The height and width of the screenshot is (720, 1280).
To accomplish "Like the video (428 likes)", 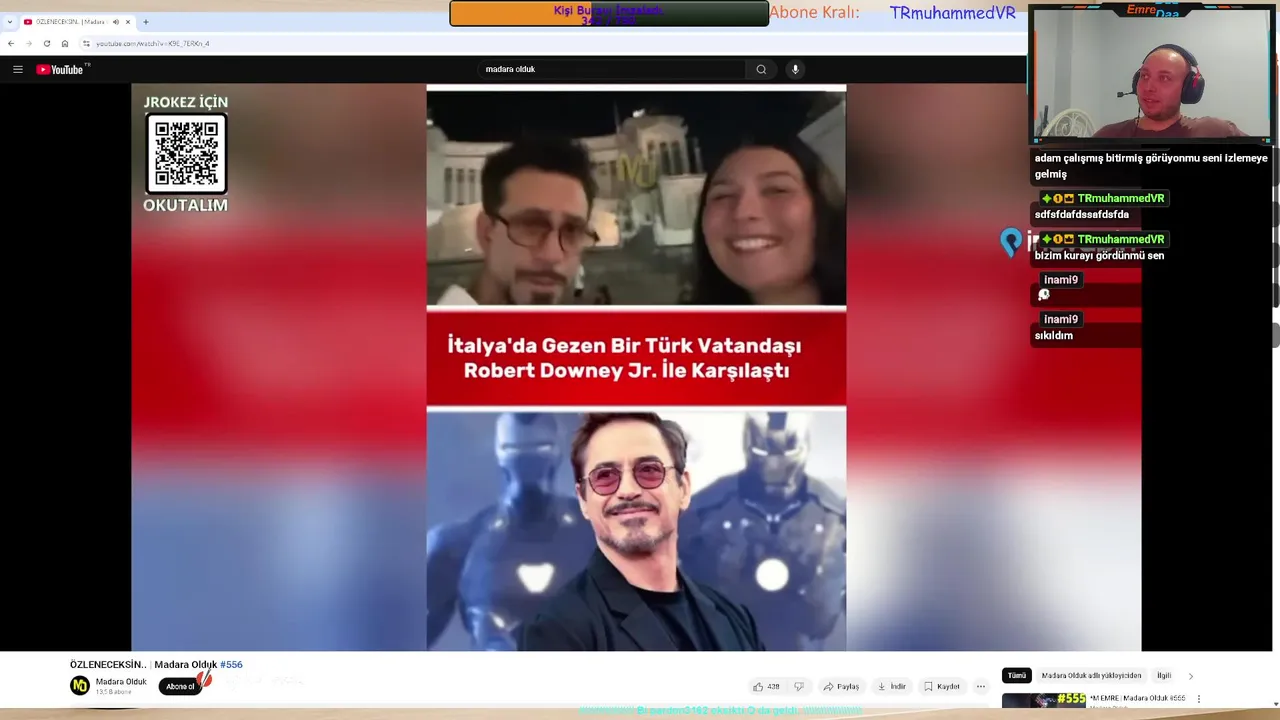I will (x=766, y=686).
